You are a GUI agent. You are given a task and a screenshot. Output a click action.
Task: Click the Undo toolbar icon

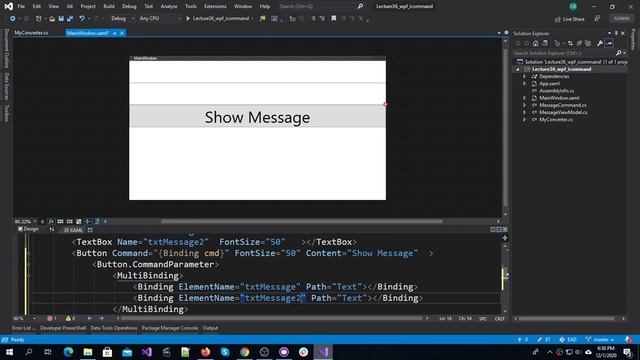[82, 18]
